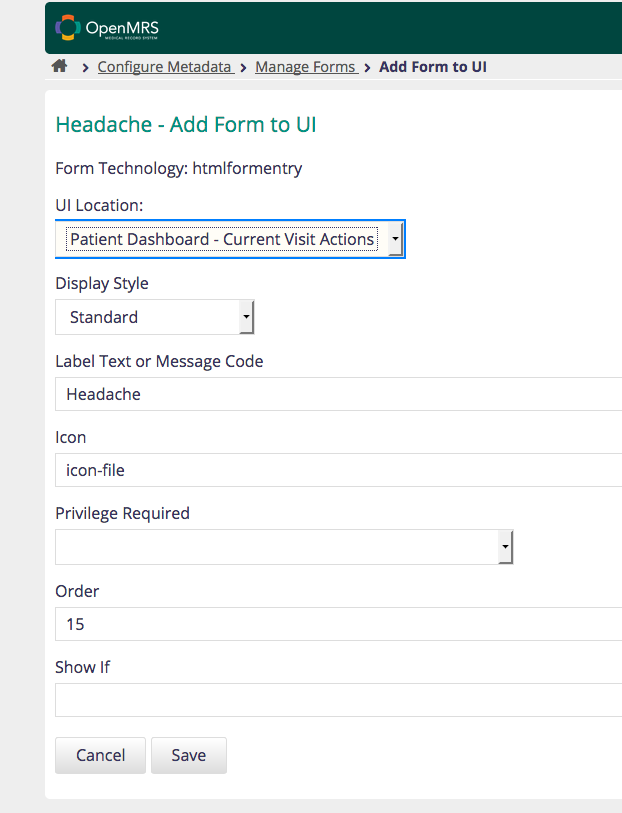Click the Privilege Required label
Viewport: 622px width, 813px height.
point(122,513)
